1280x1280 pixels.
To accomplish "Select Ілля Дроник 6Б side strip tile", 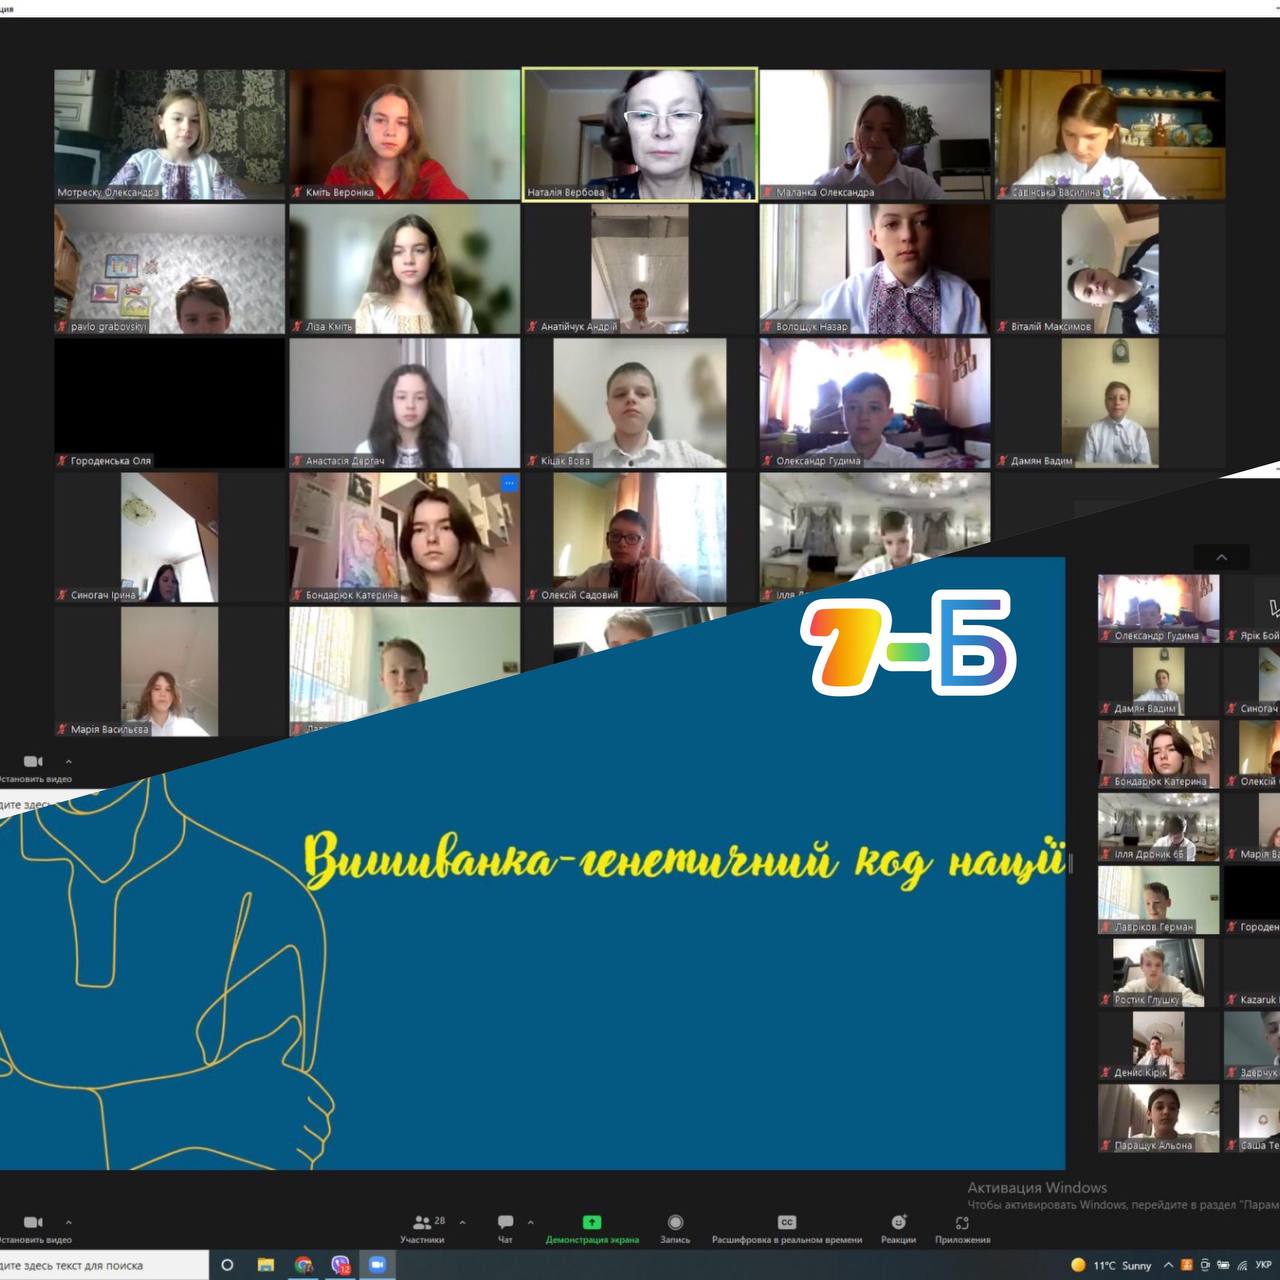I will point(1159,827).
